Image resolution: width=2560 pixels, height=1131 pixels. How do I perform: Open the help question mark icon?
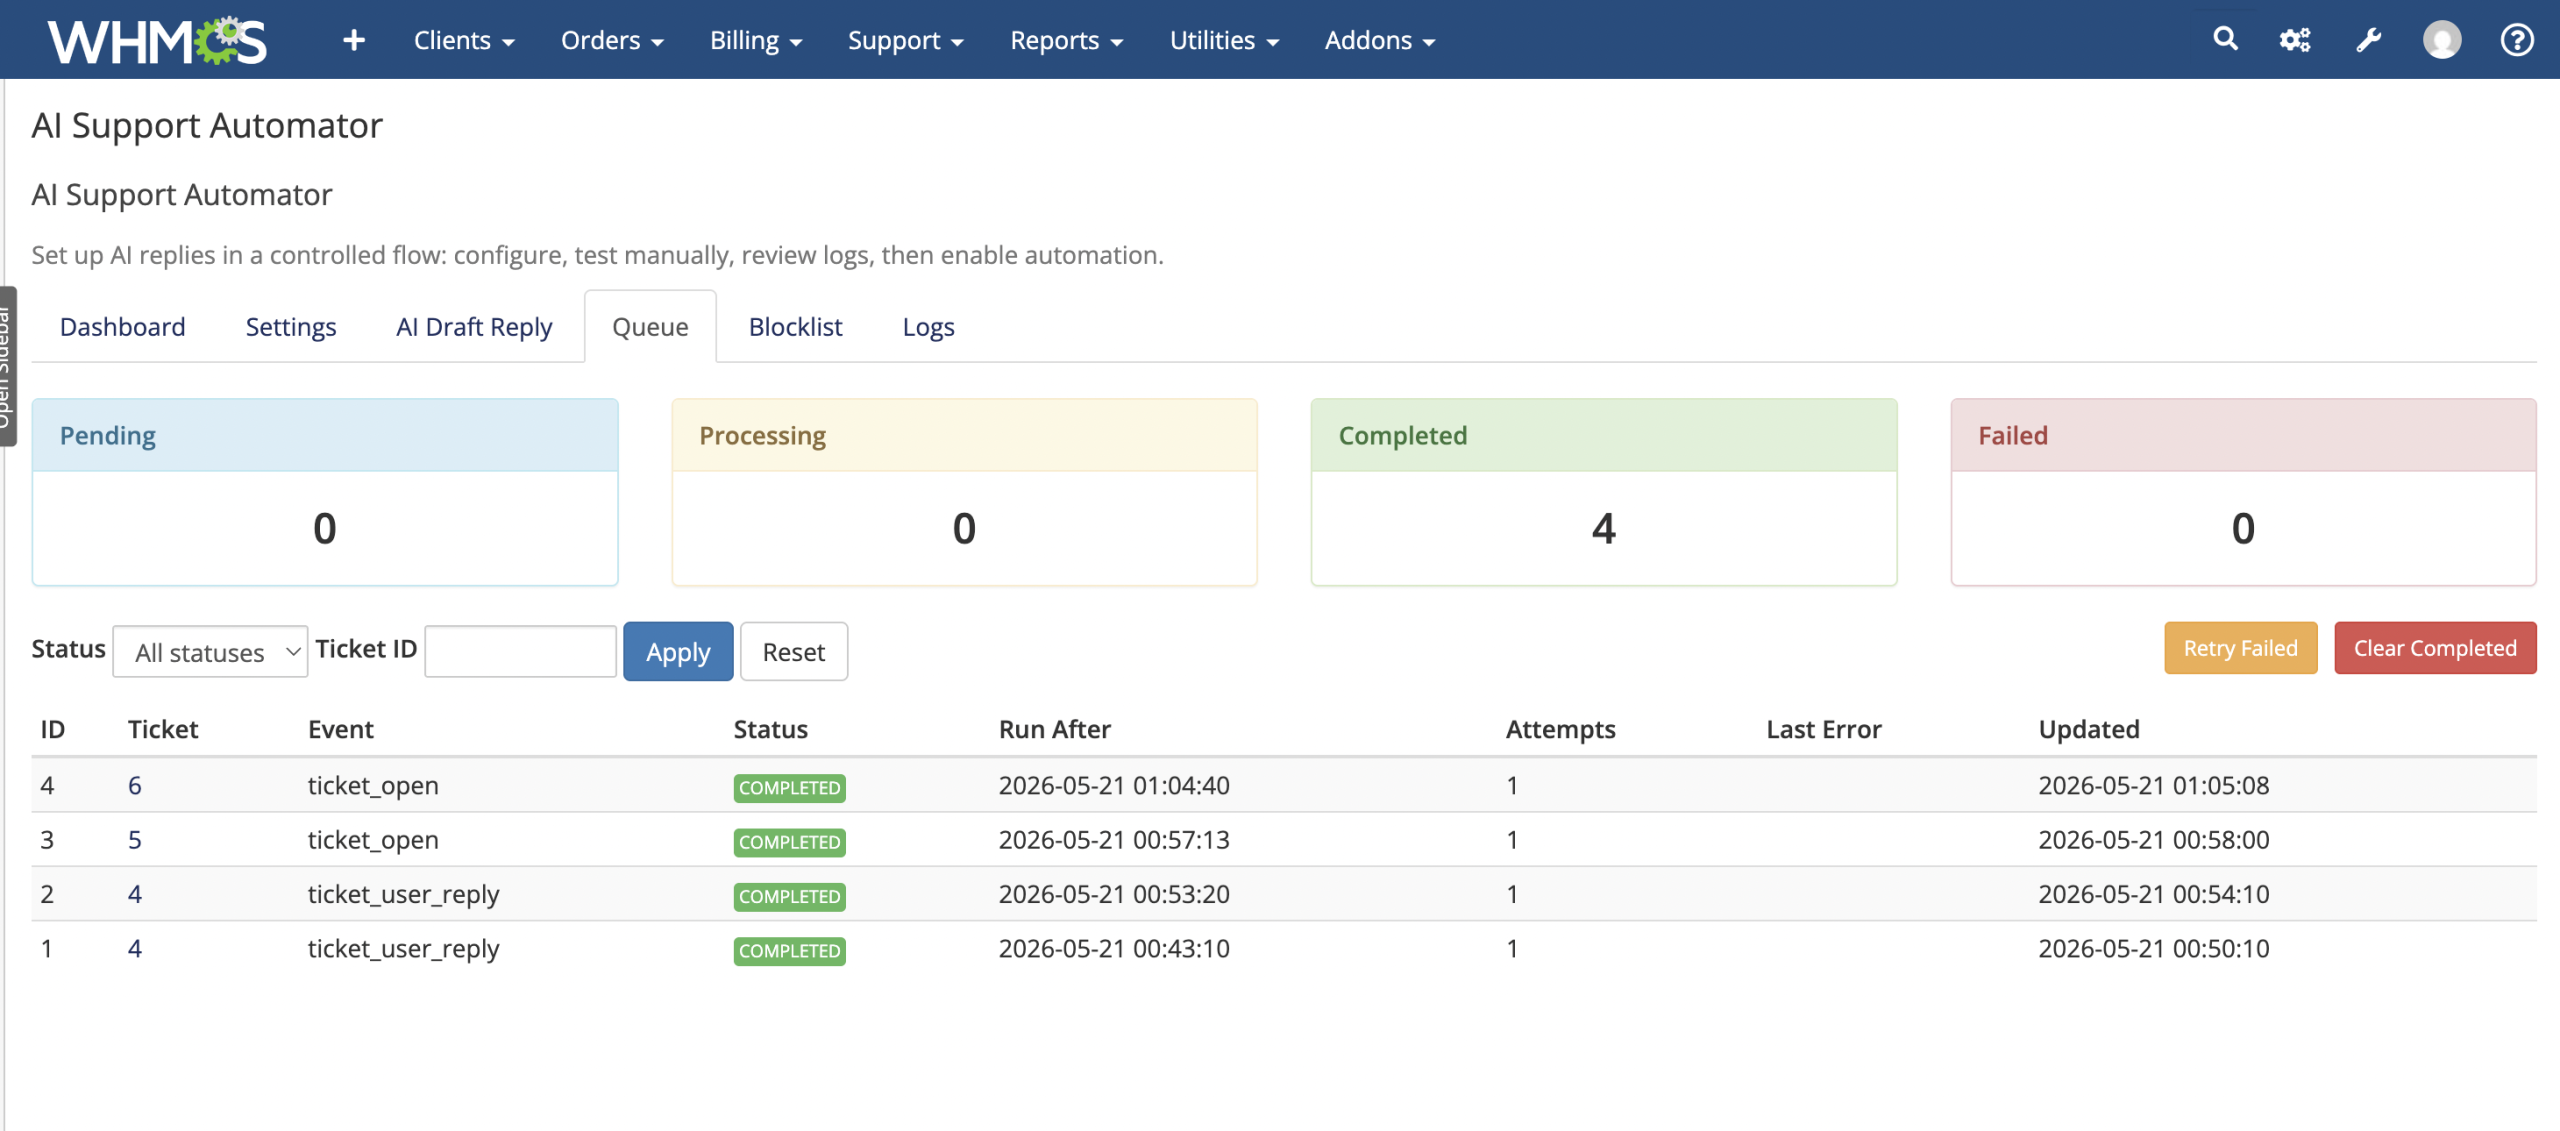click(x=2516, y=40)
